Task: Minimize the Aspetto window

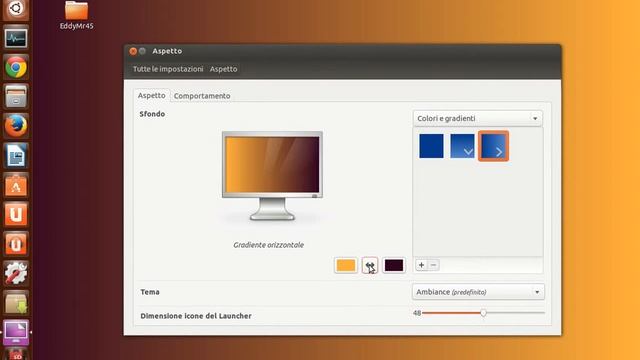Action: (x=142, y=51)
